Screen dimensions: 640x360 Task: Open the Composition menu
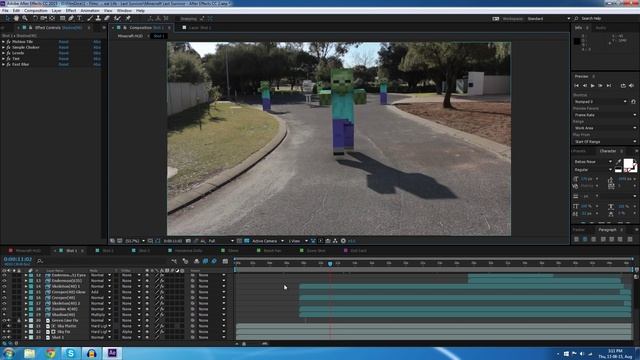(36, 11)
